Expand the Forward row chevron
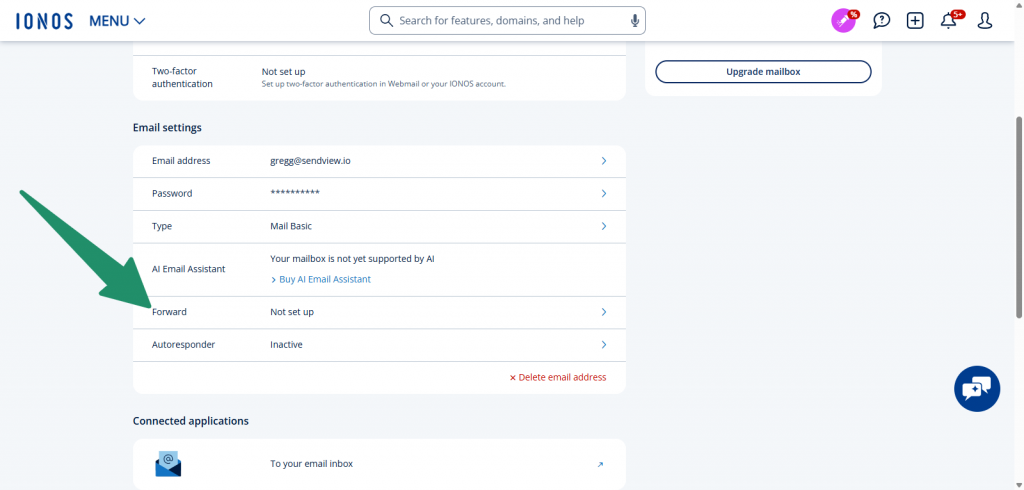 [x=604, y=312]
